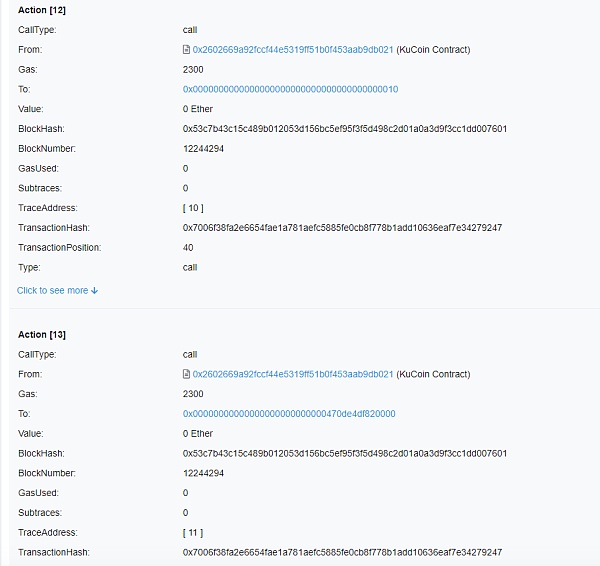This screenshot has width=600, height=566.
Task: Click the BlockNumber 12244294 in Action [13]
Action: (x=203, y=473)
